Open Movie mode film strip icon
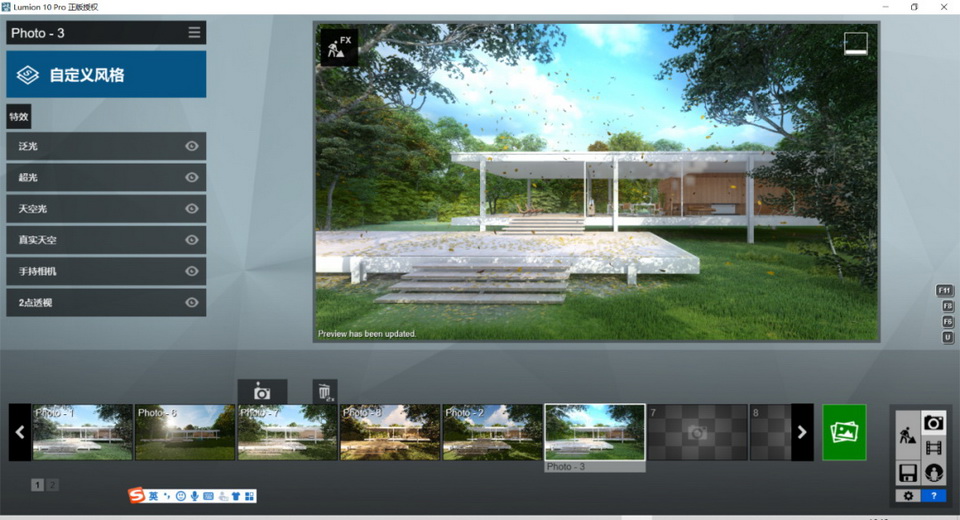 pos(933,448)
